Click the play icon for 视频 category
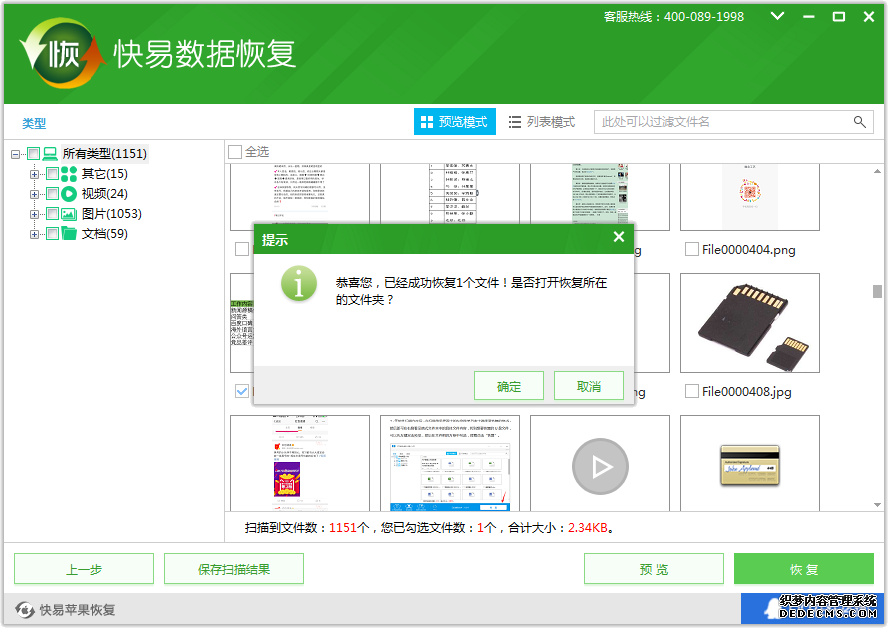888x628 pixels. [x=69, y=194]
